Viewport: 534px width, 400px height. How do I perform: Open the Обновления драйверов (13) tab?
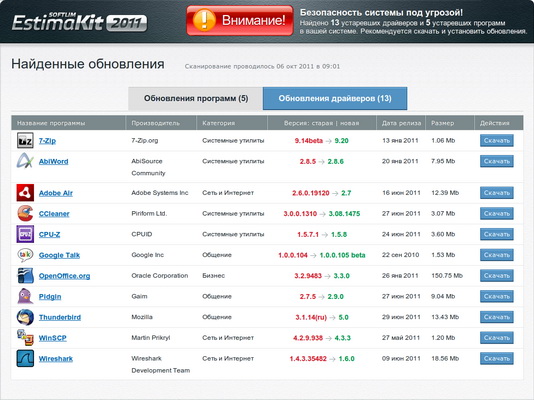(335, 99)
